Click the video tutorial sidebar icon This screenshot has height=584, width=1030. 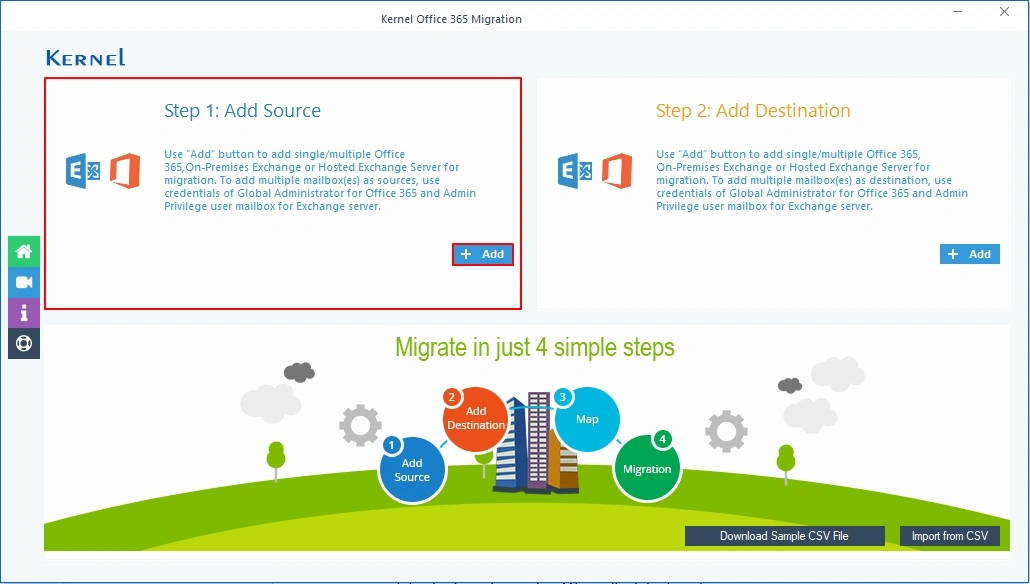tap(23, 282)
